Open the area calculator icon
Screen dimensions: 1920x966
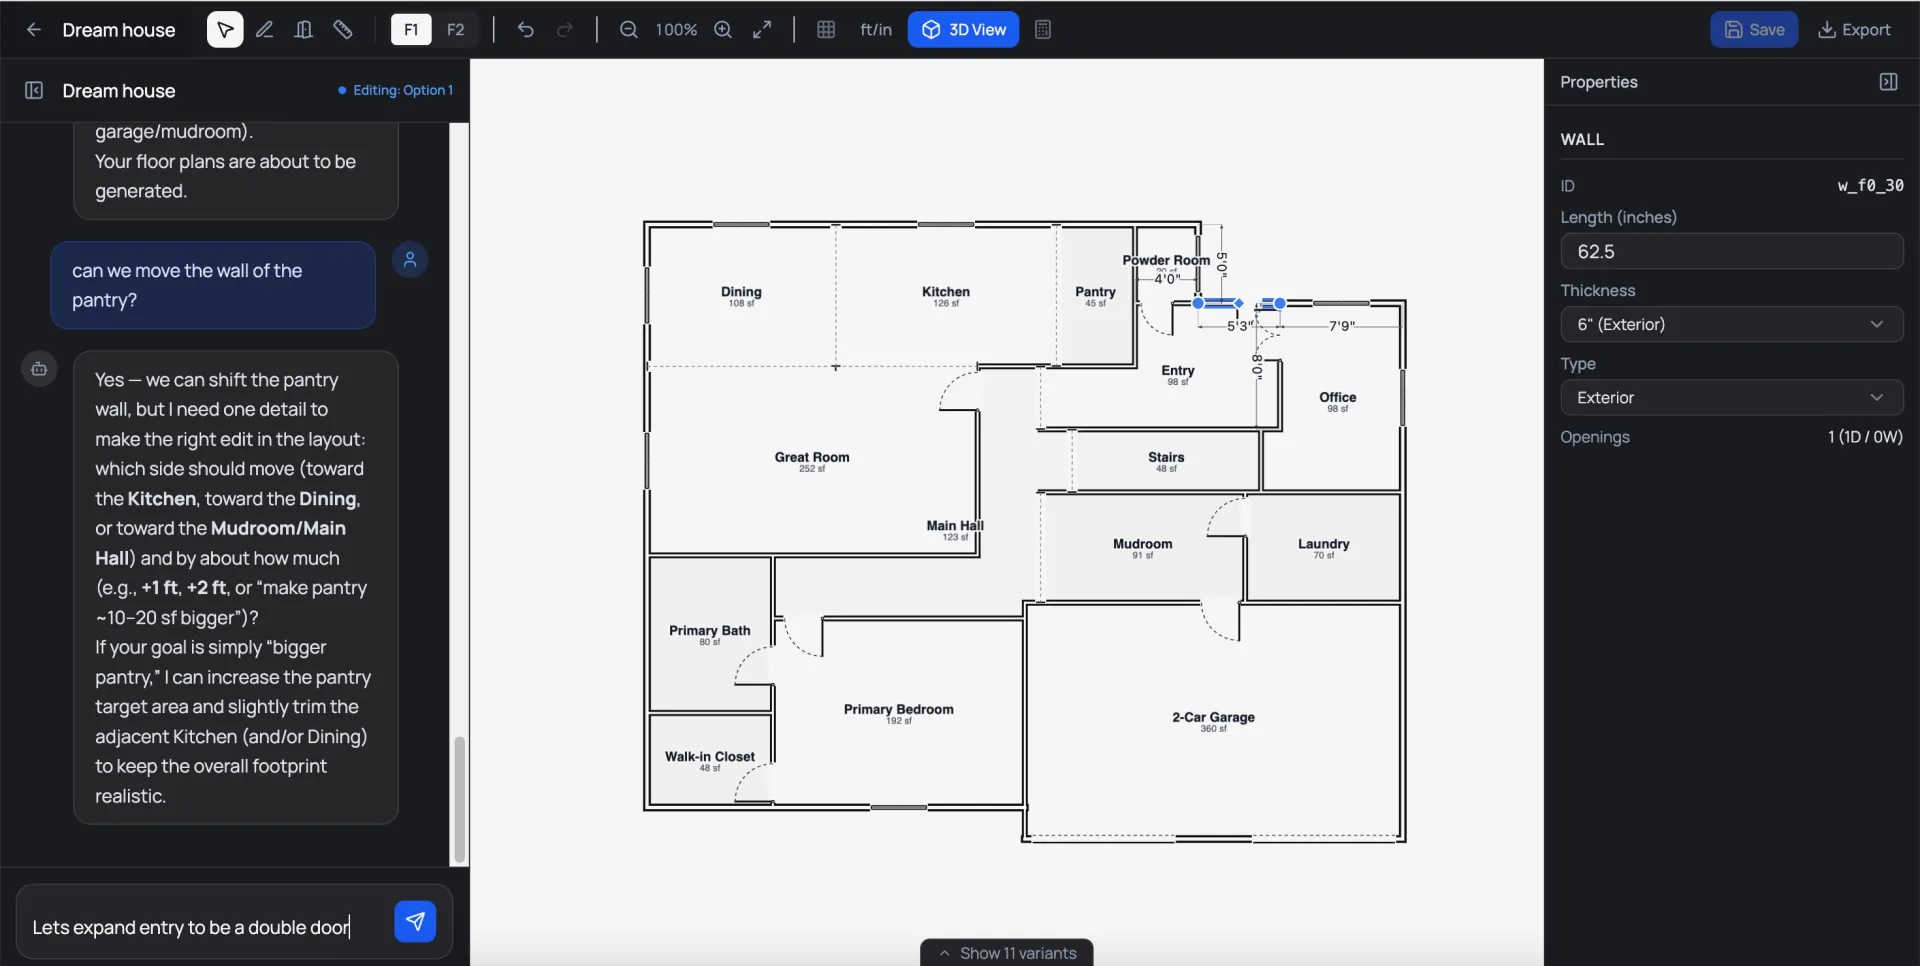point(1044,30)
